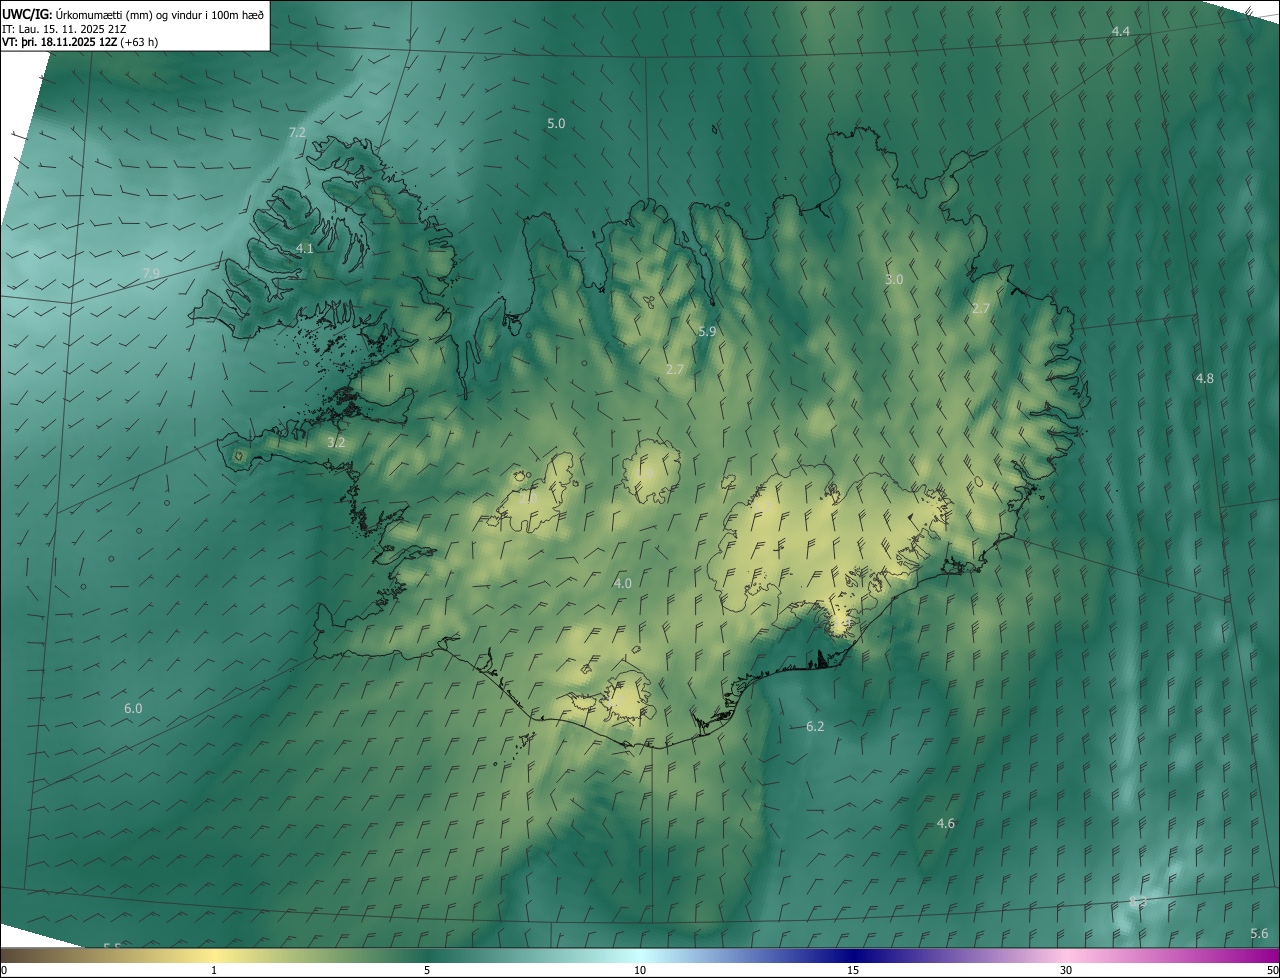Click the 1 tick label on the colour scale
This screenshot has height=978, width=1280.
point(214,970)
